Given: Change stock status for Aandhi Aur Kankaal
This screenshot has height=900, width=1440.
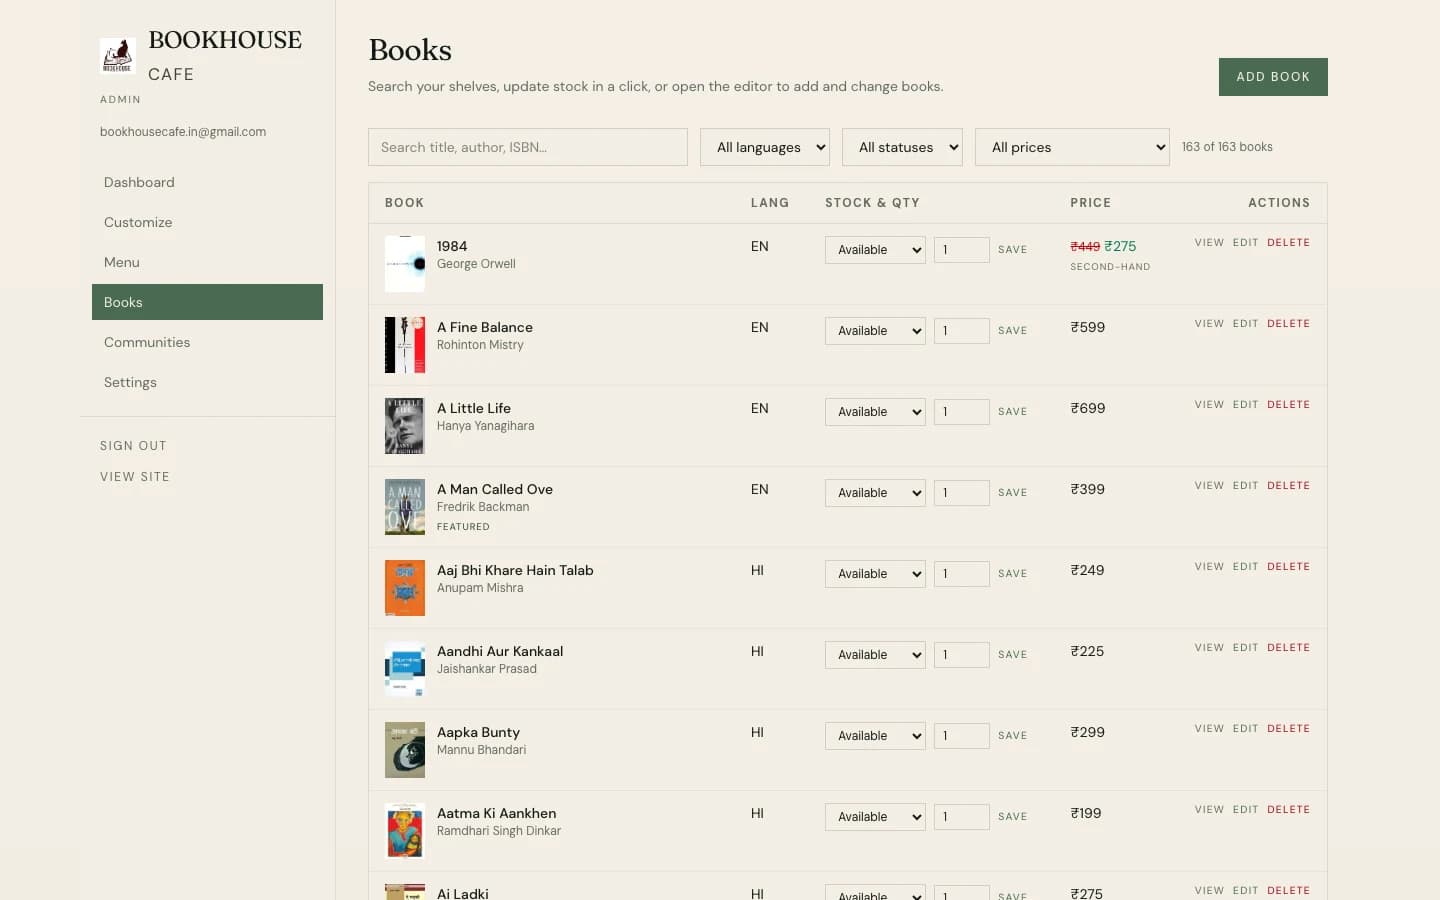Looking at the screenshot, I should point(875,655).
